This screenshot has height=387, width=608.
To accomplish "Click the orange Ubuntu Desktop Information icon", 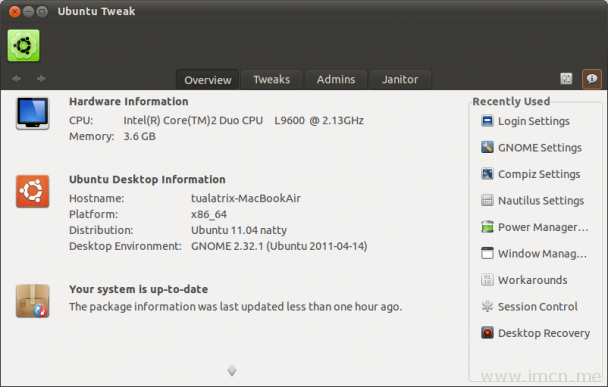I will (33, 191).
